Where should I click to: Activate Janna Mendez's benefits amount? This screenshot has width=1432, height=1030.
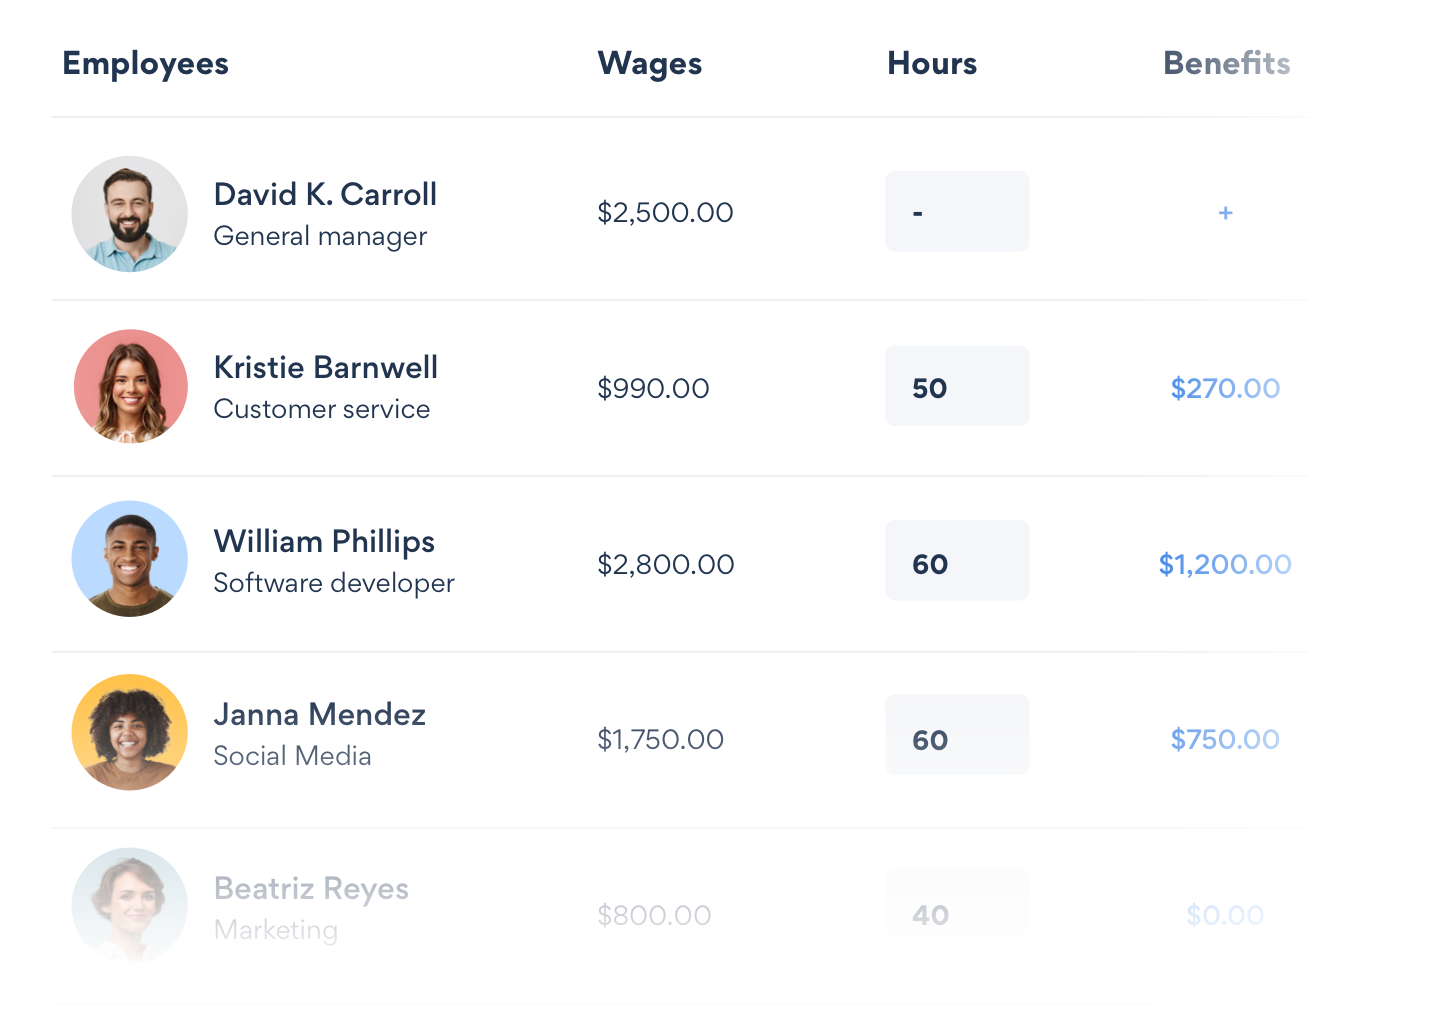(1224, 739)
